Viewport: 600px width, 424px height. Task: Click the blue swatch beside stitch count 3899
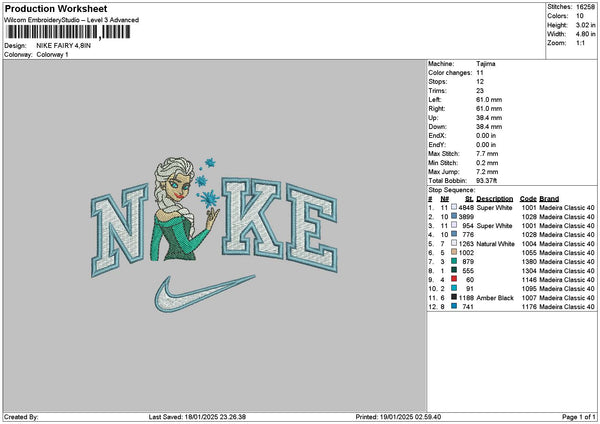[454, 217]
